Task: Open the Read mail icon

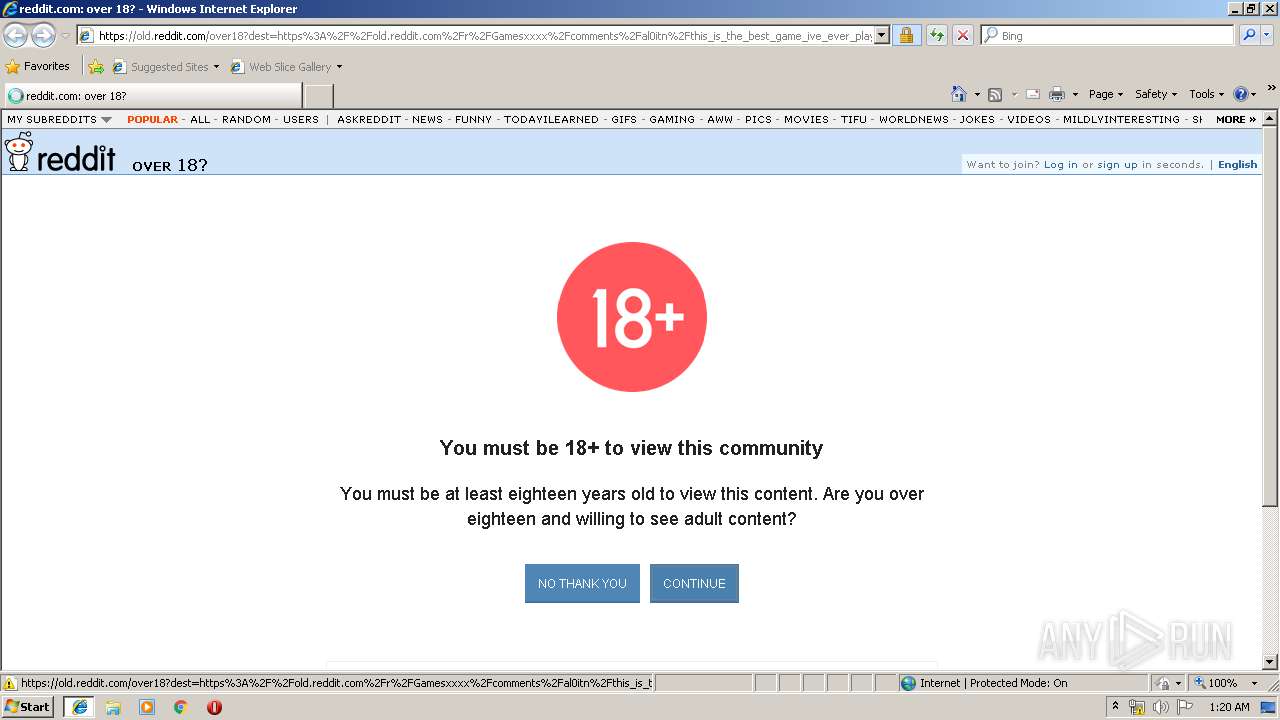Action: pyautogui.click(x=1033, y=94)
